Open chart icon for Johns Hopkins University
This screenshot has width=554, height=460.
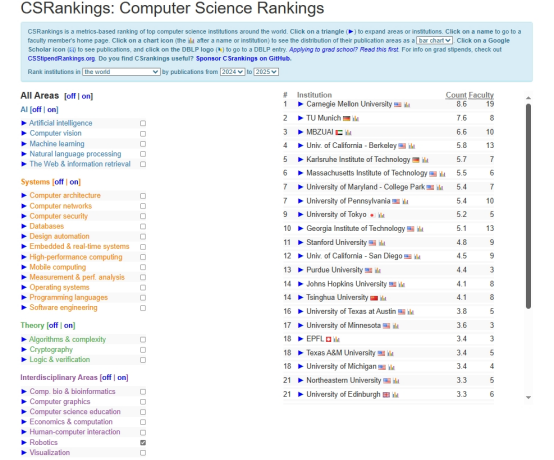tap(402, 284)
